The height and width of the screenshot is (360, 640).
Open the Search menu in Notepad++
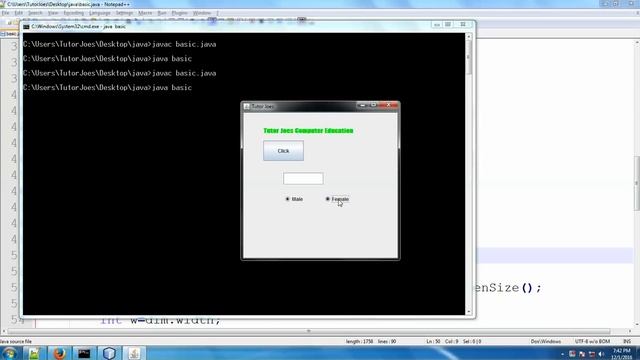coord(35,13)
